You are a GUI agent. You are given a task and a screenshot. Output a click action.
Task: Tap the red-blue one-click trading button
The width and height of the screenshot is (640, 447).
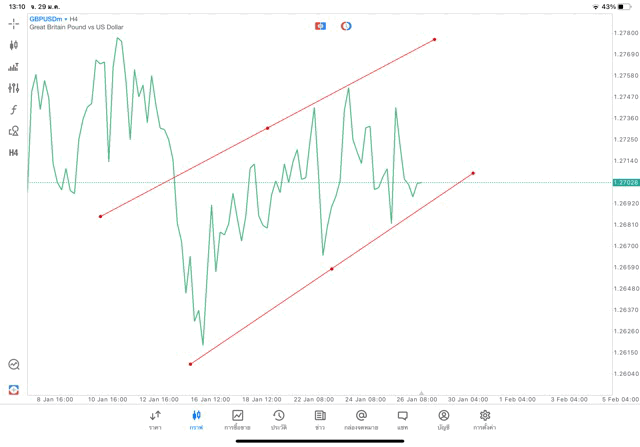(x=320, y=25)
